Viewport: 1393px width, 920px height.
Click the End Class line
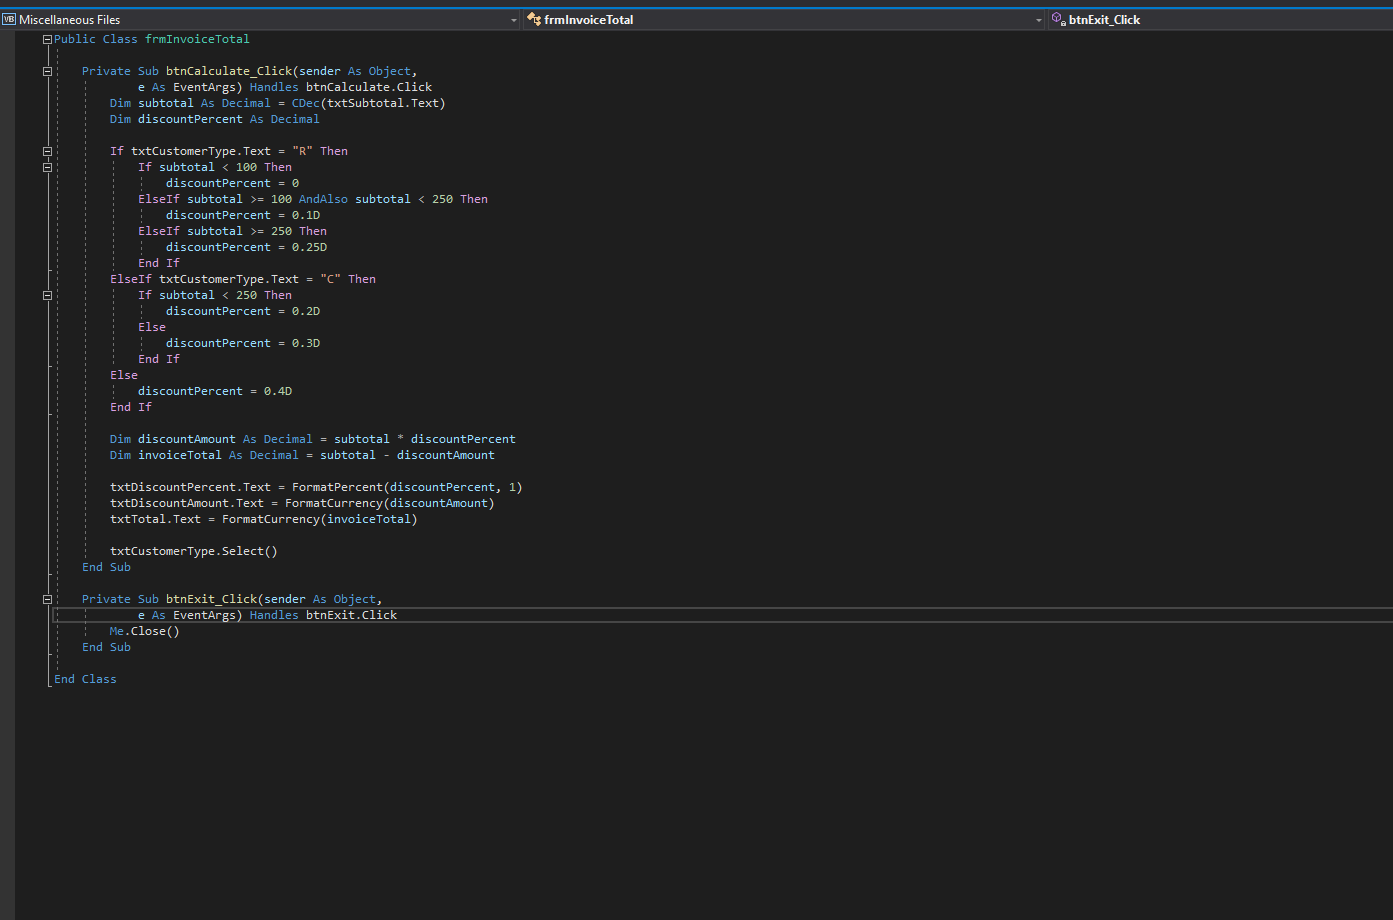85,679
